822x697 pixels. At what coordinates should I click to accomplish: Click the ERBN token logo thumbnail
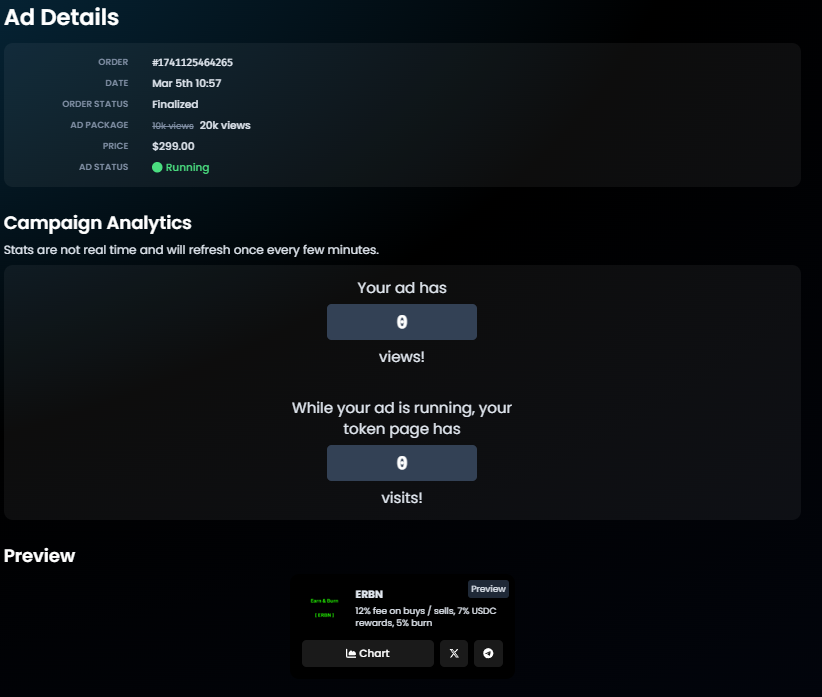pos(325,608)
